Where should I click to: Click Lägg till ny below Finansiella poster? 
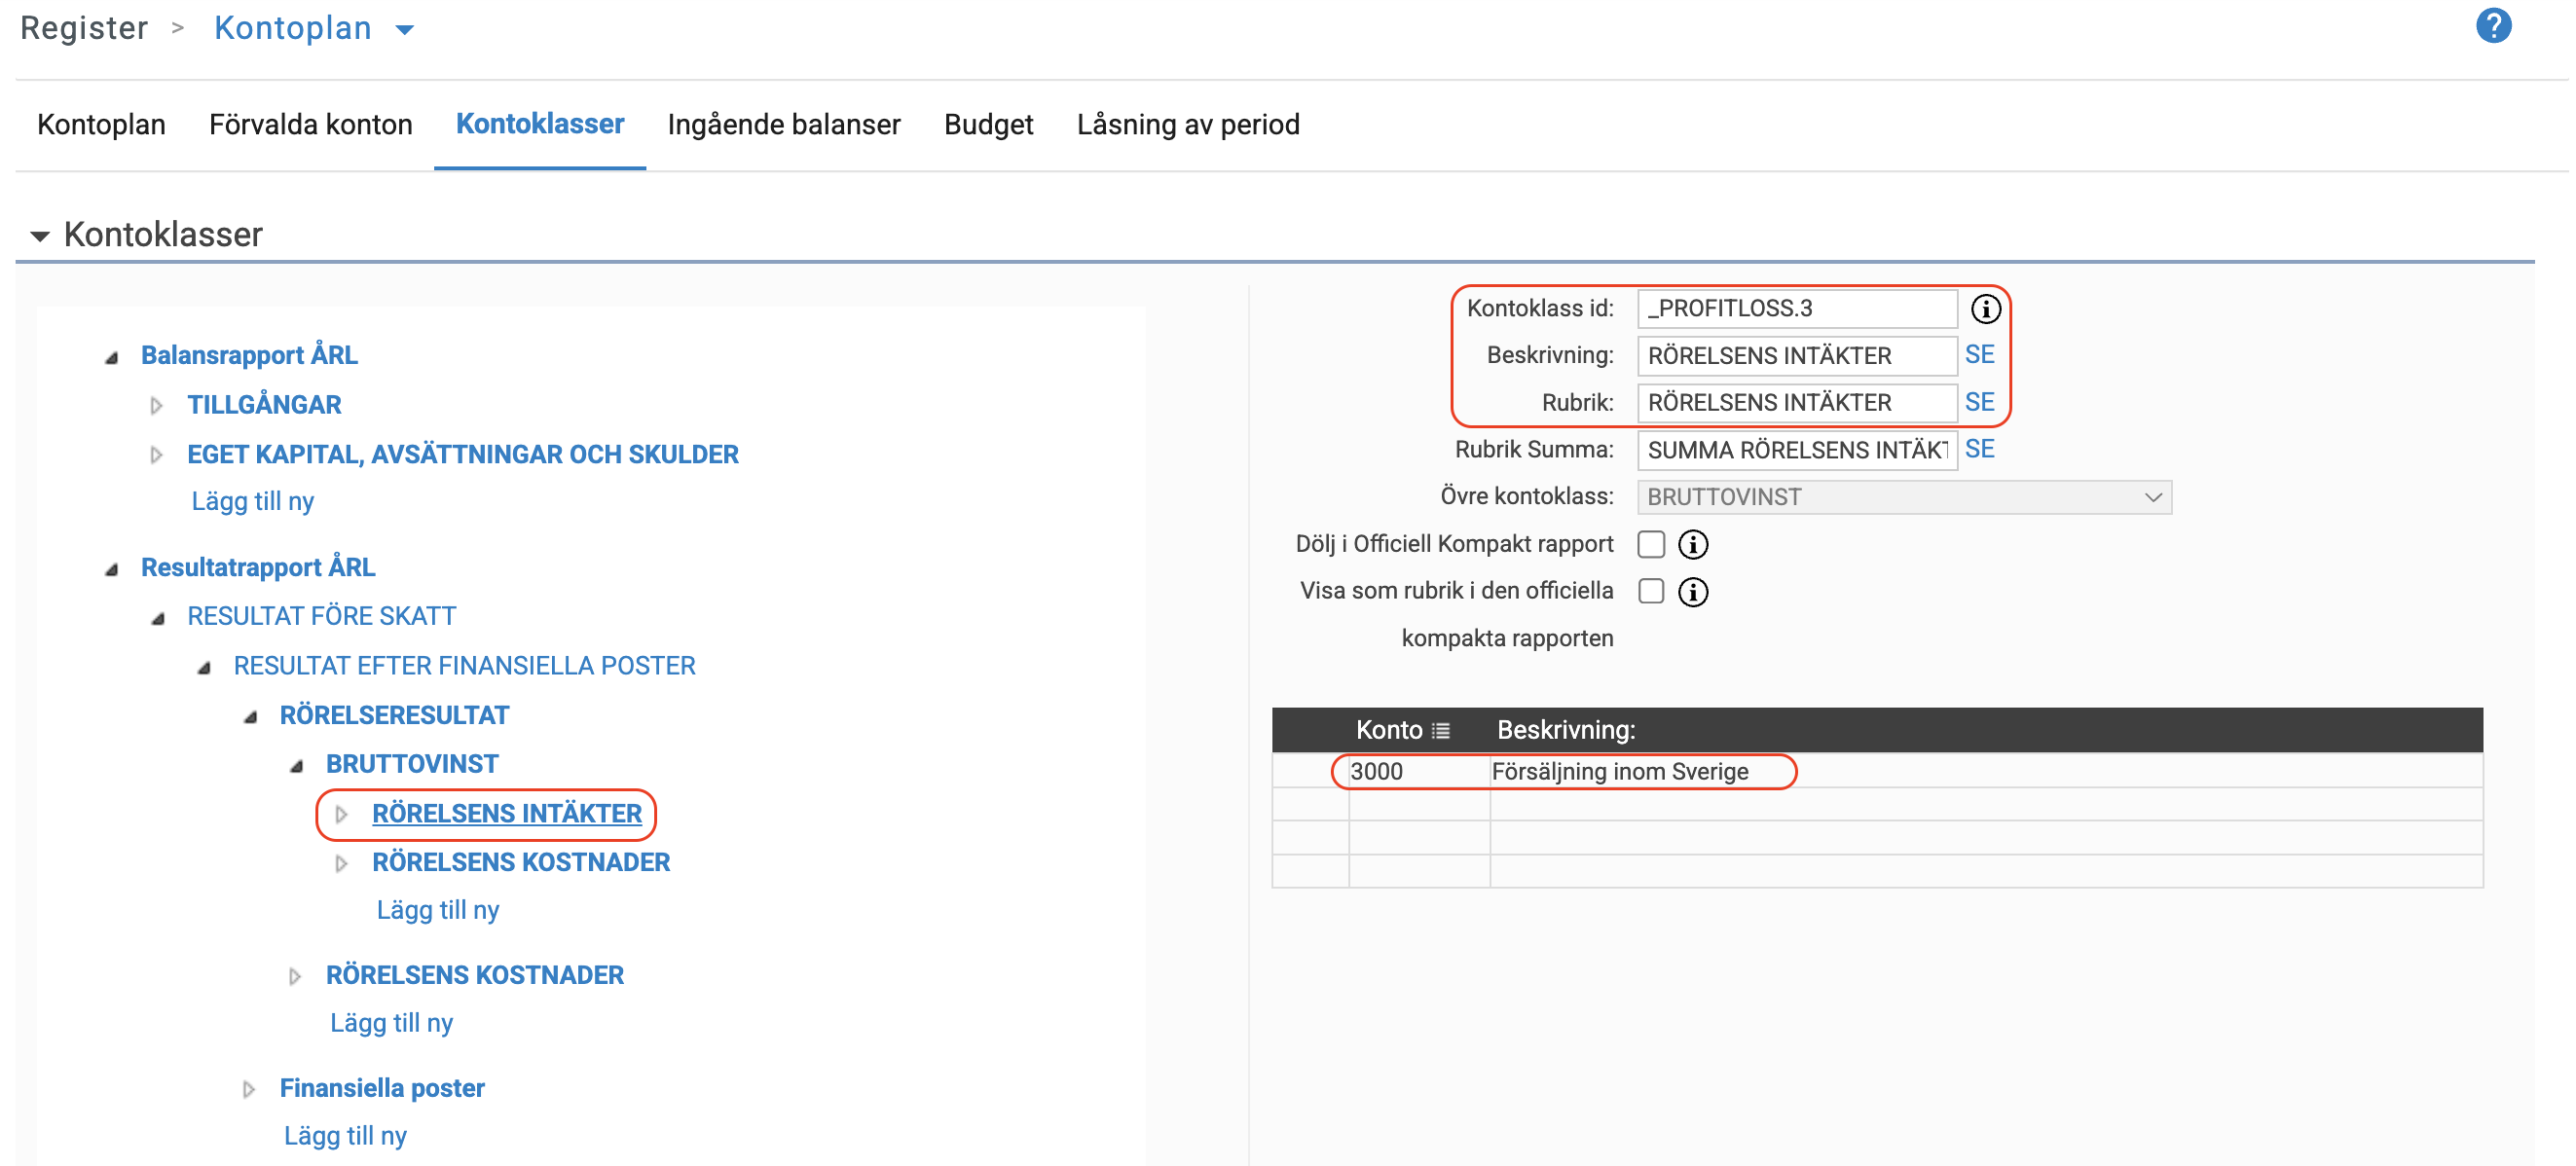point(345,1137)
